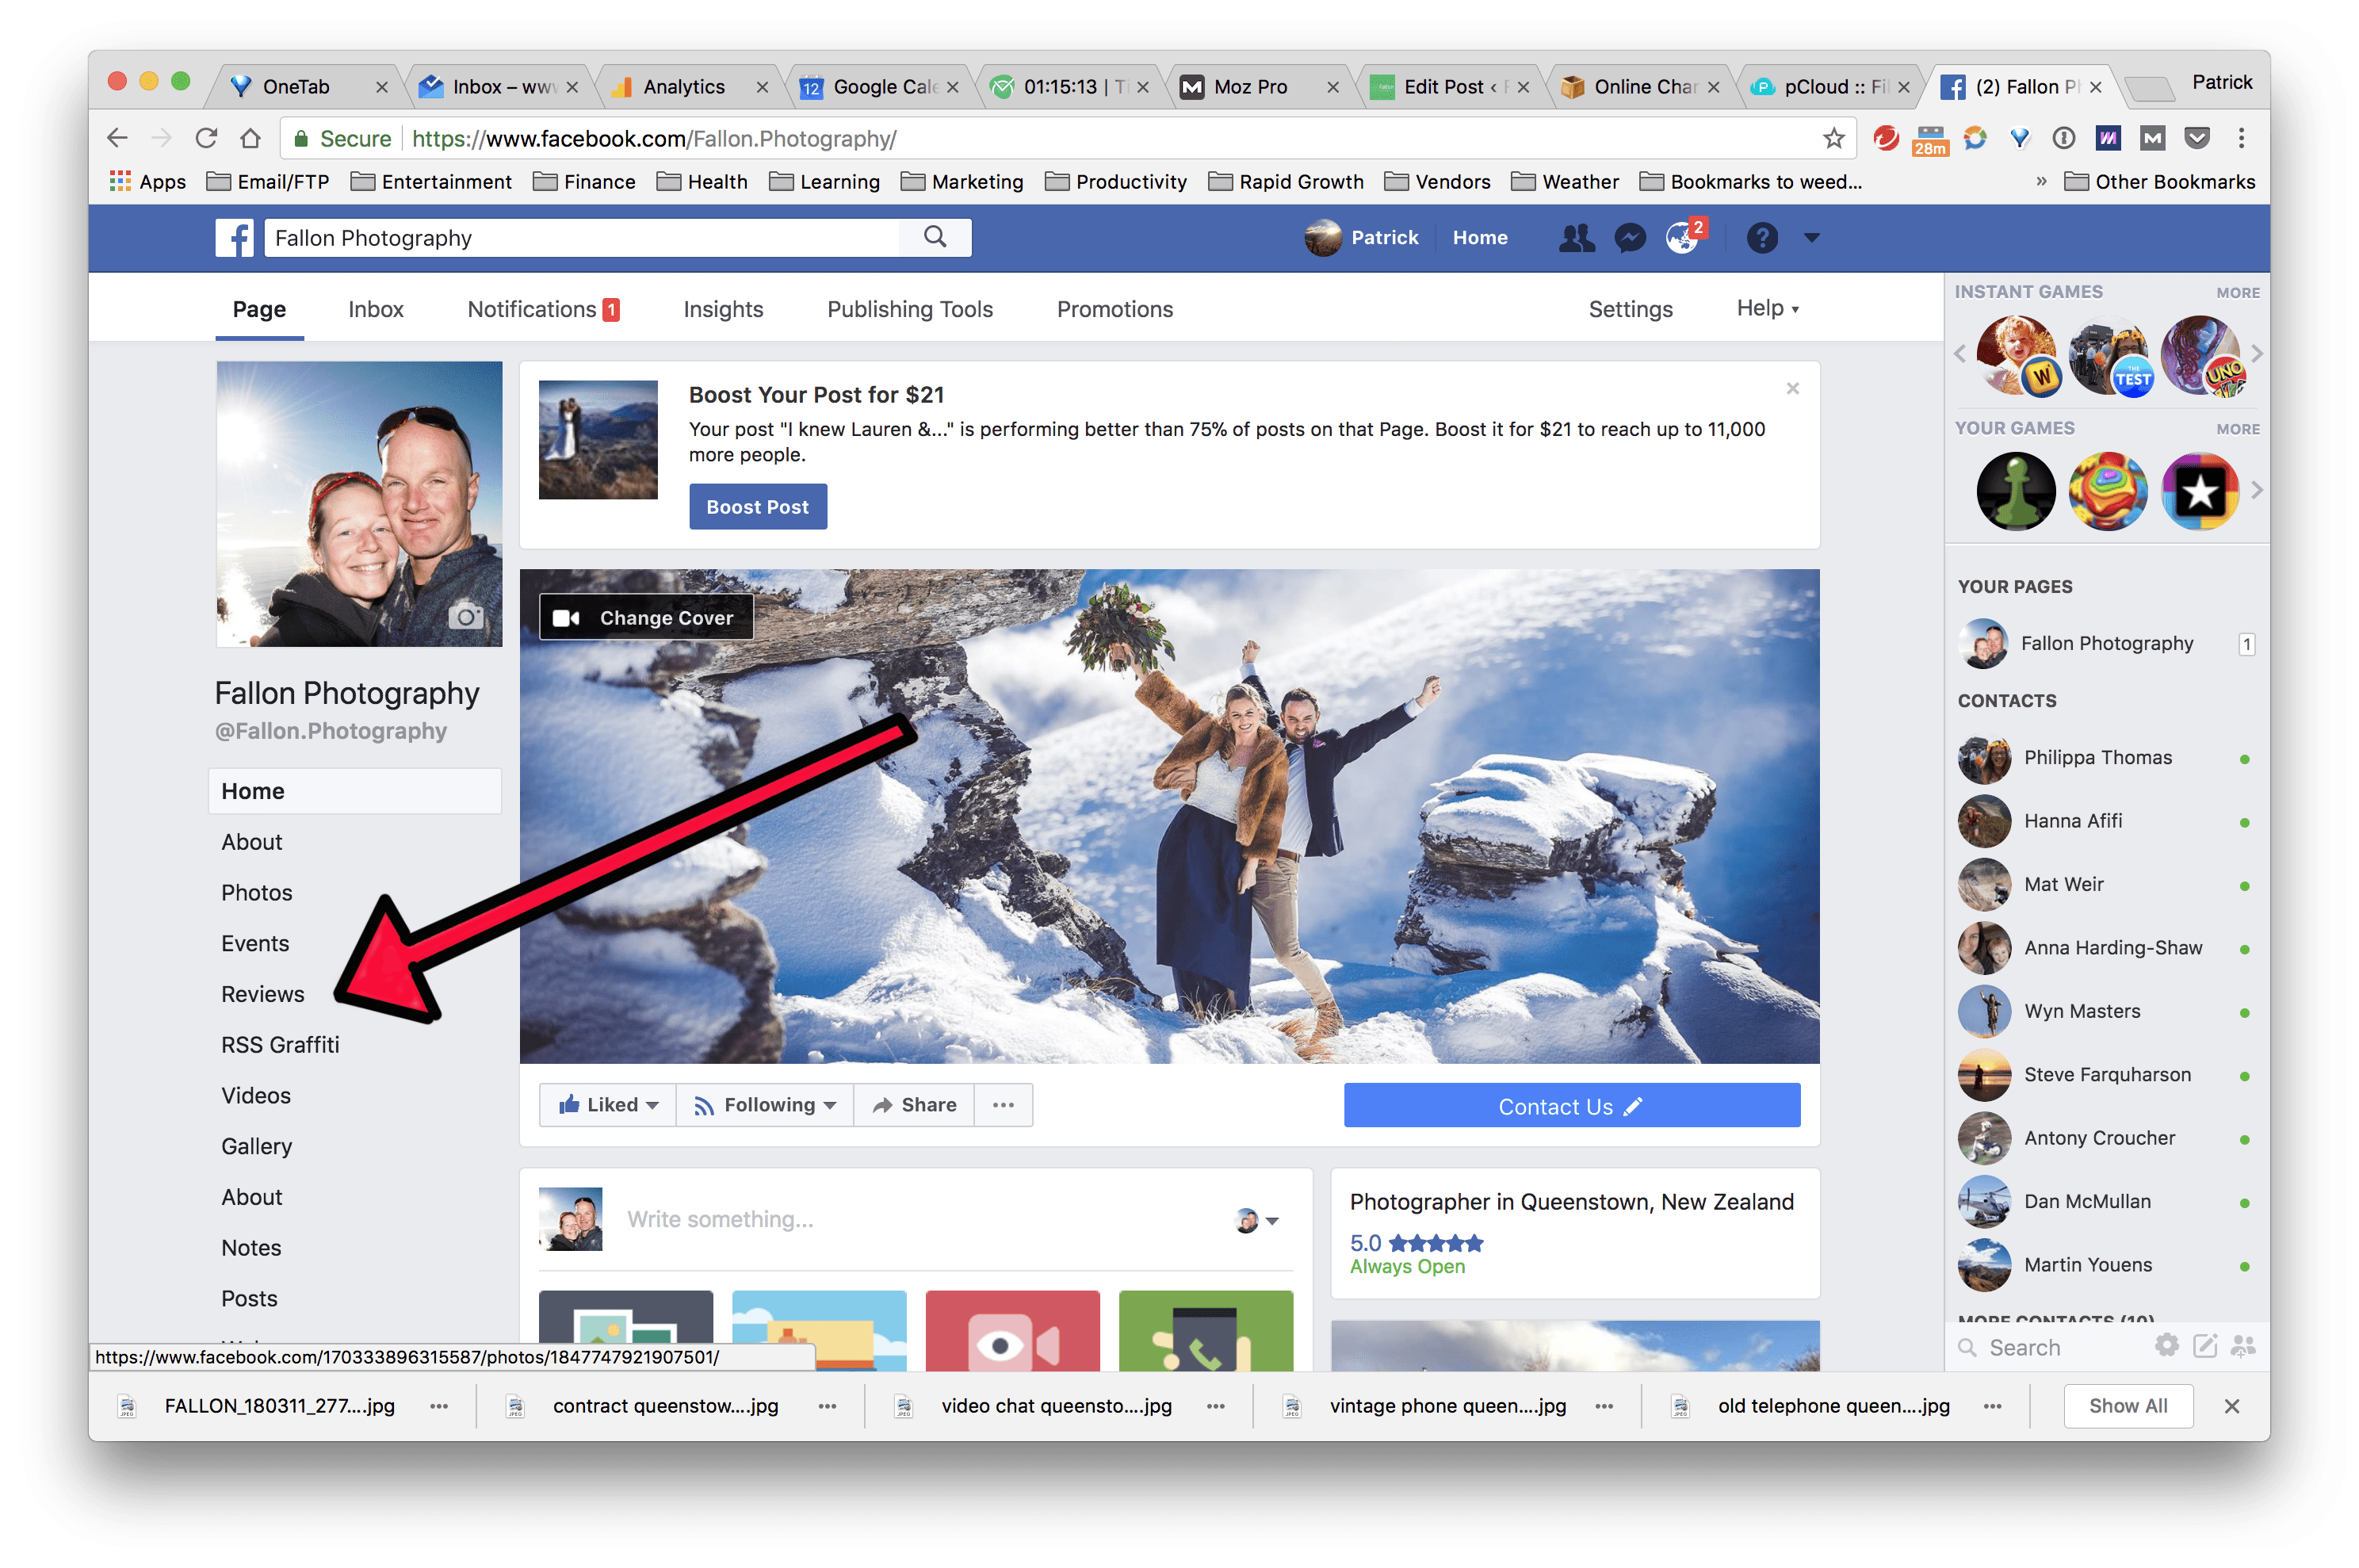Open the Liked dropdown
Screen dimensions: 2359x1568
608,1104
